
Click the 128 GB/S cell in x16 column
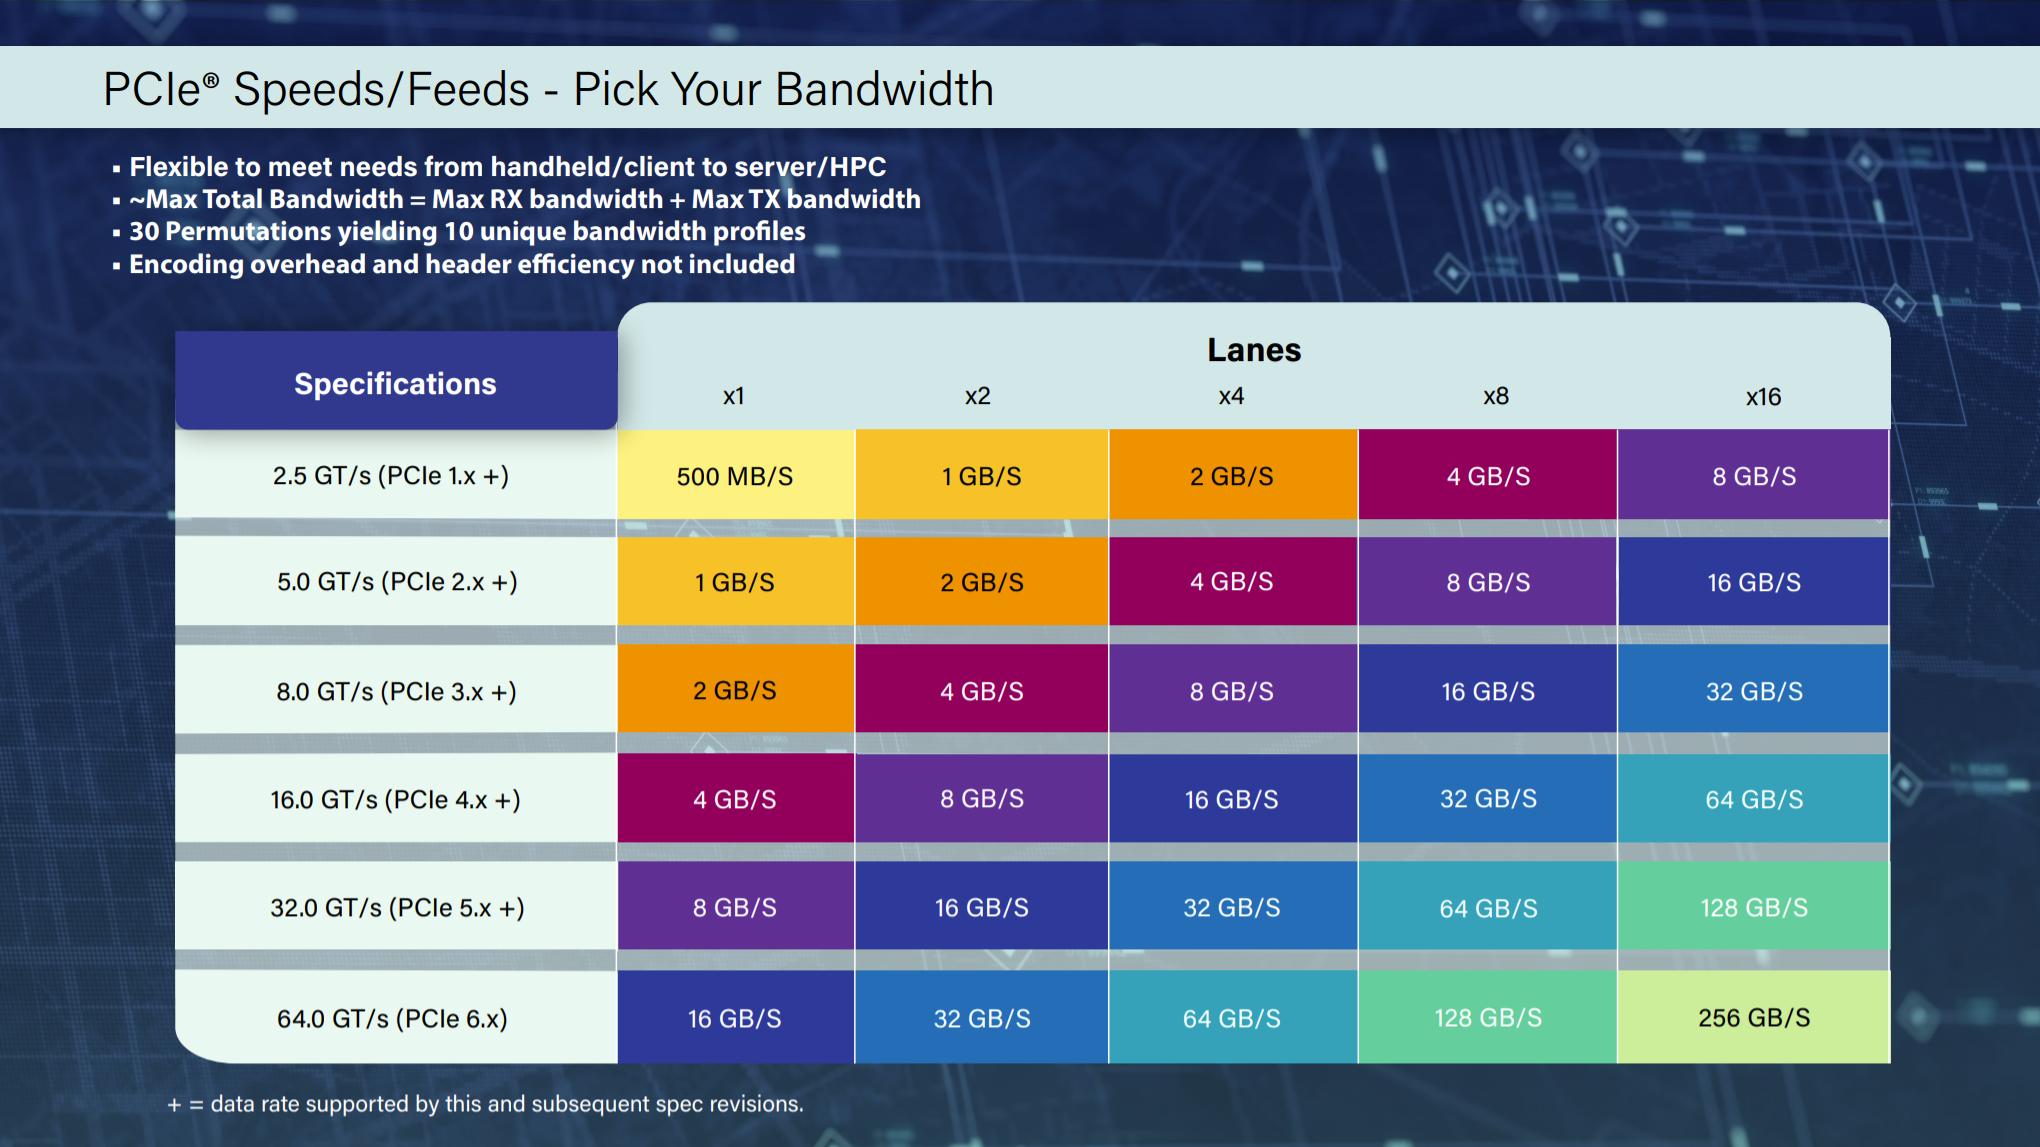[x=1754, y=907]
